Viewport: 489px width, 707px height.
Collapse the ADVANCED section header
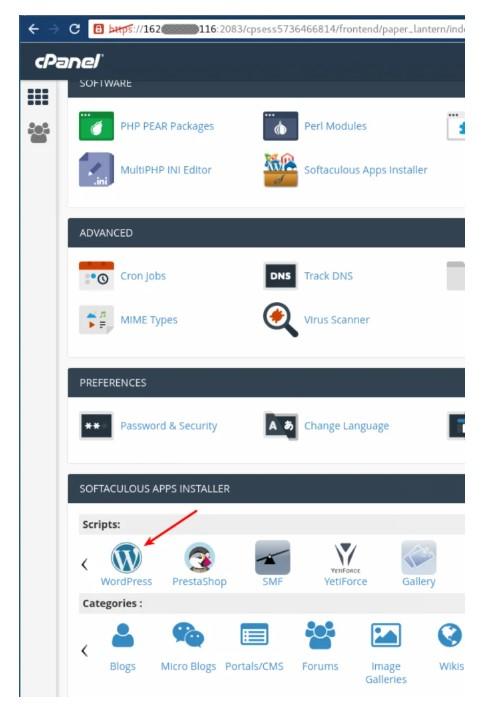click(266, 233)
